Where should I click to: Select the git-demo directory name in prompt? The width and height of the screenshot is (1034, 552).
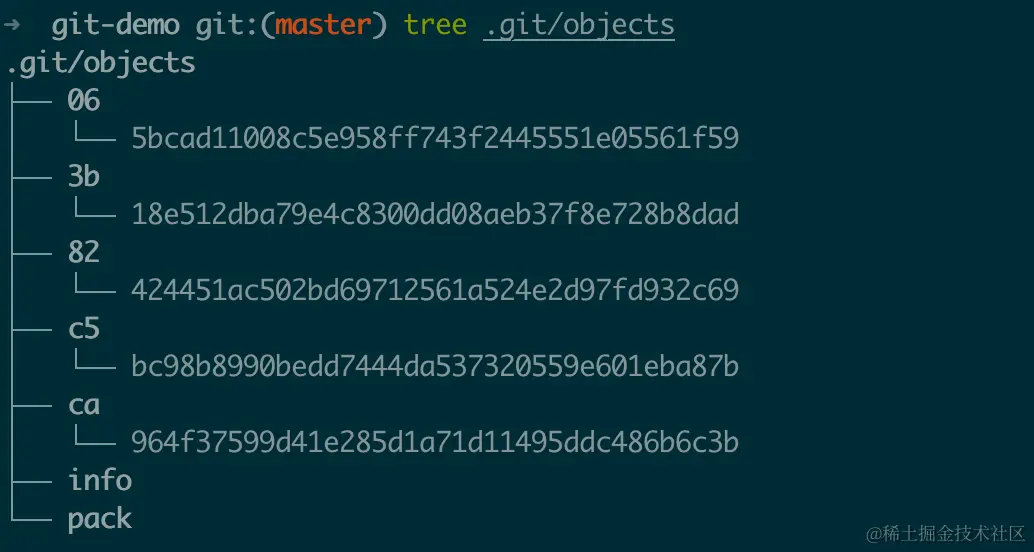(115, 26)
